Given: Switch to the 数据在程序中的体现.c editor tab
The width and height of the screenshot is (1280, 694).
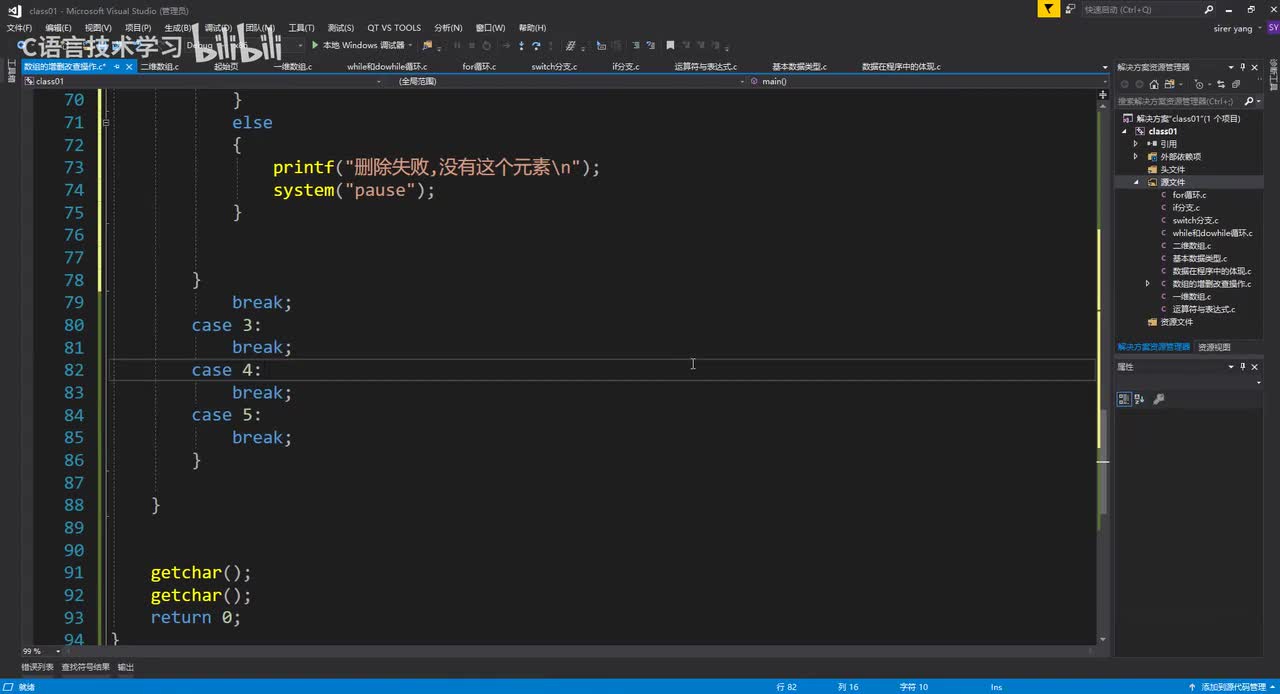Looking at the screenshot, I should pyautogui.click(x=901, y=67).
